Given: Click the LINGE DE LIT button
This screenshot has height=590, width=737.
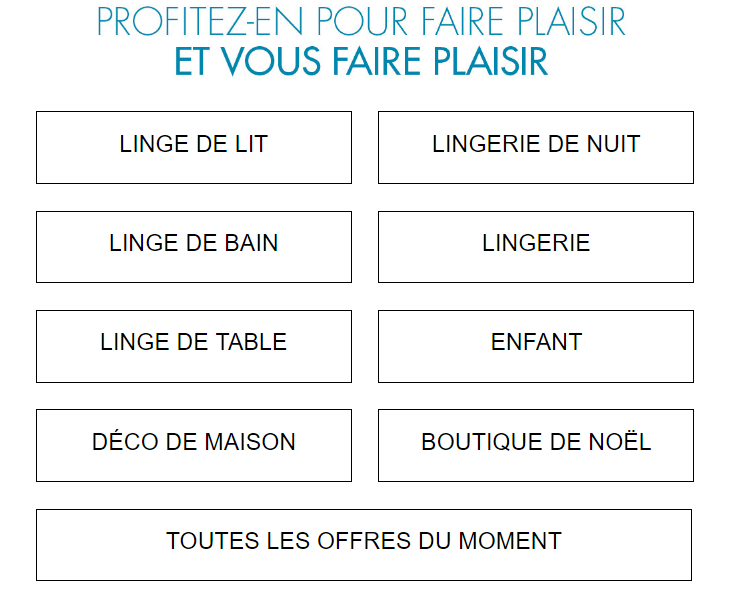Looking at the screenshot, I should [x=194, y=147].
